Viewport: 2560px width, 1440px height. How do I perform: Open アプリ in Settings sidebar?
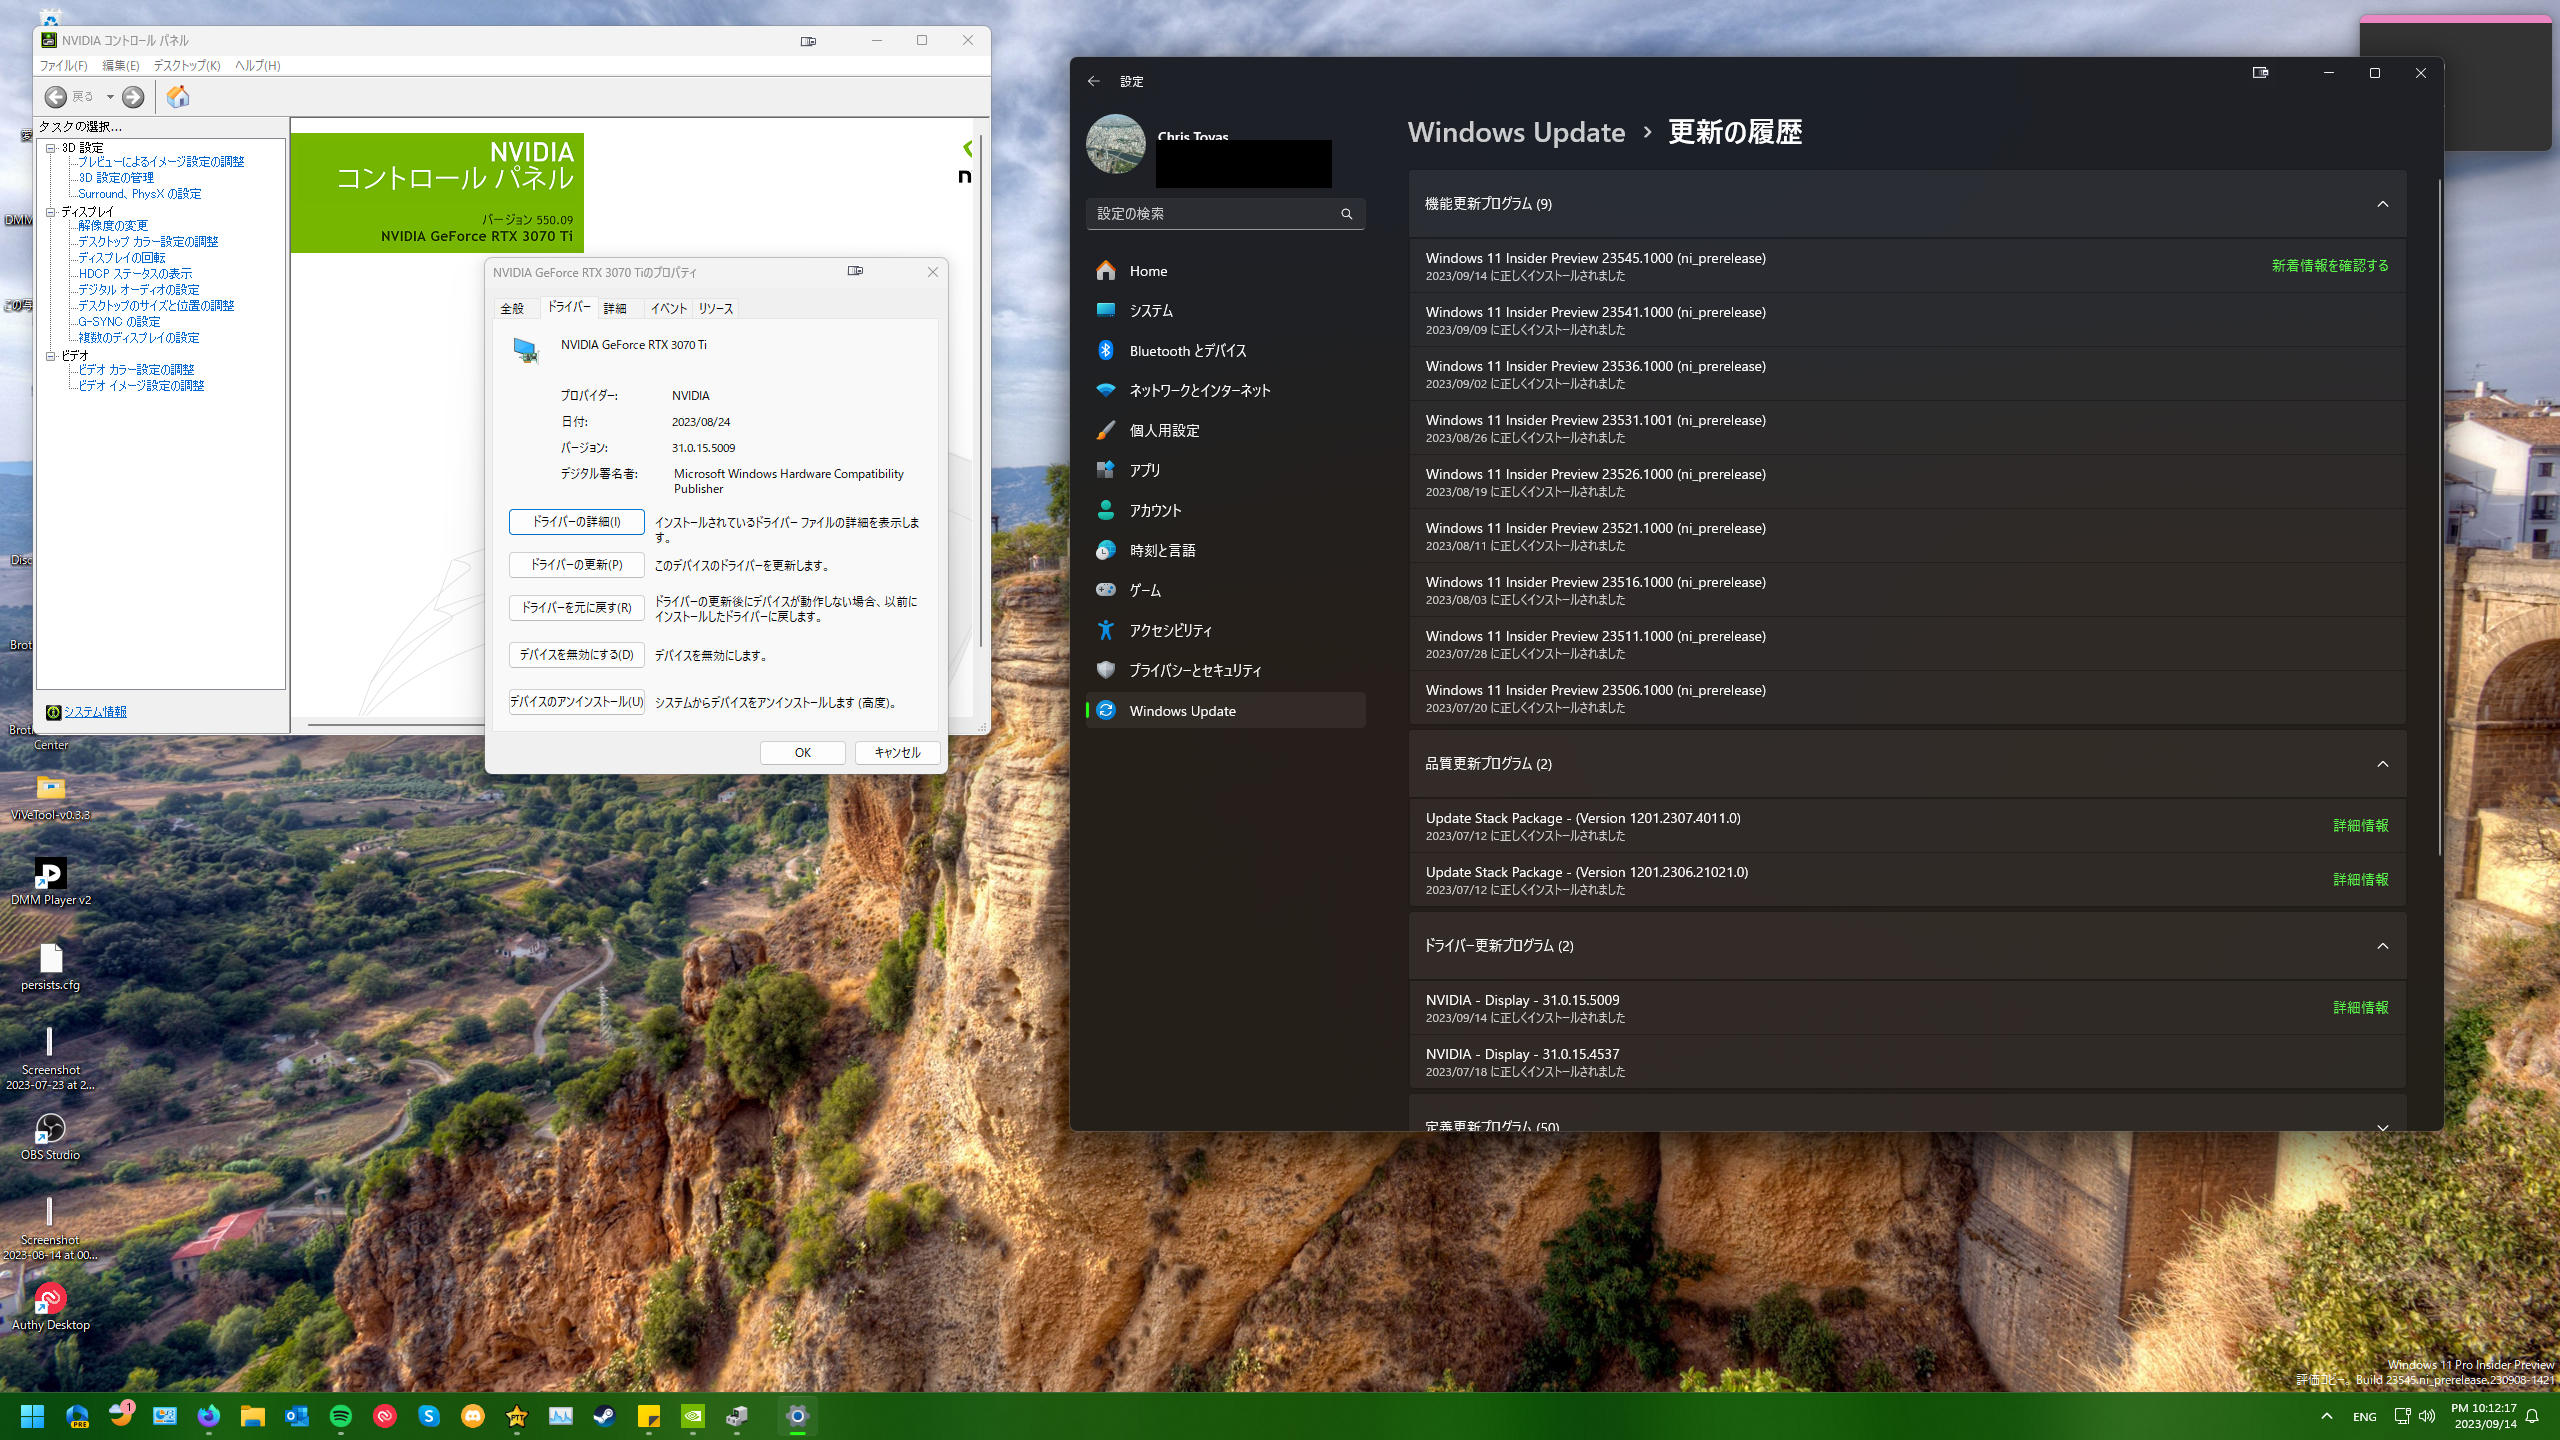pyautogui.click(x=1225, y=471)
